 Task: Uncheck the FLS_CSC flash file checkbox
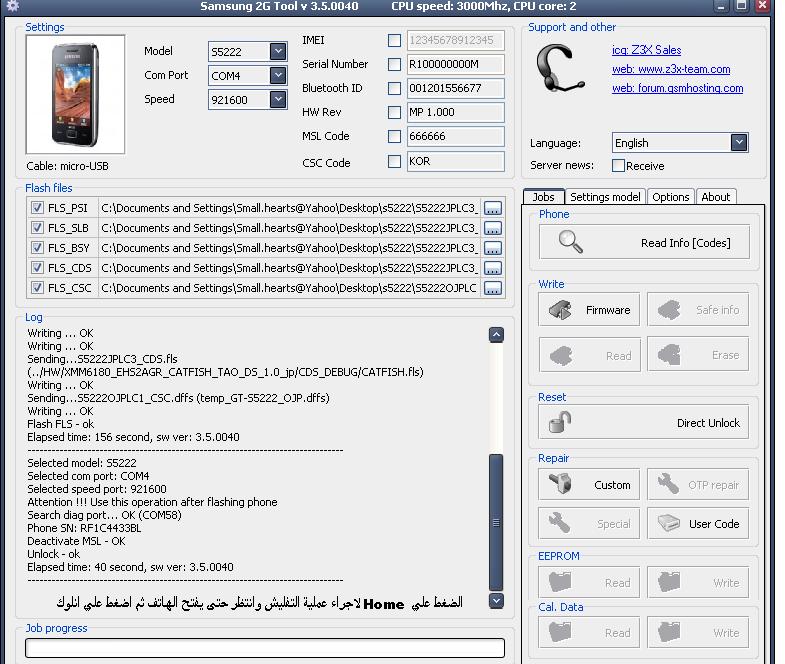pos(37,287)
